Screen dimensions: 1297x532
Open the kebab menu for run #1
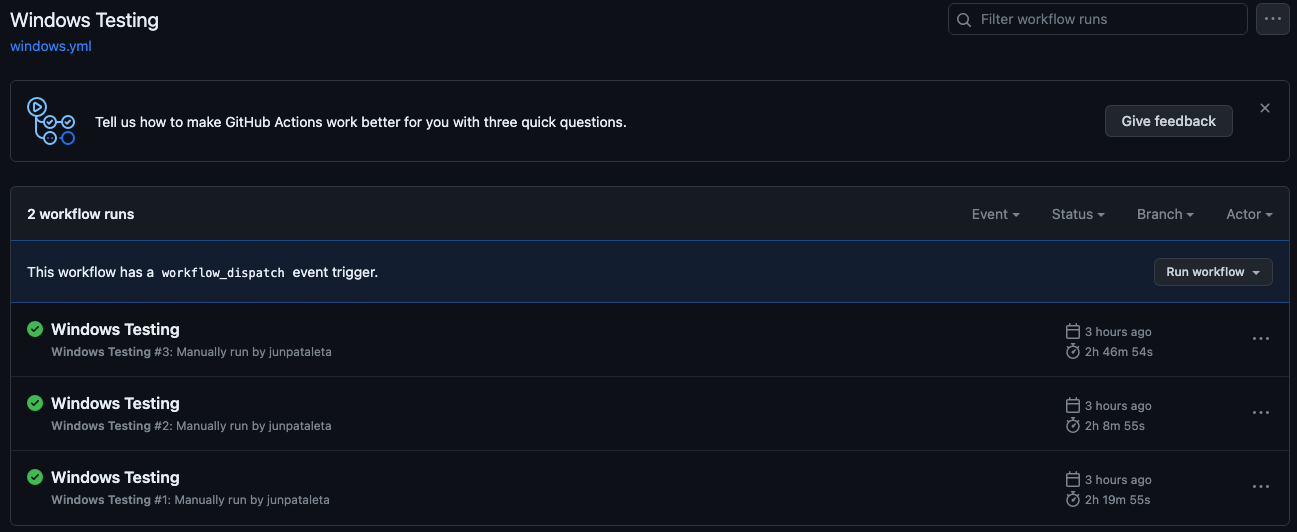(1261, 487)
